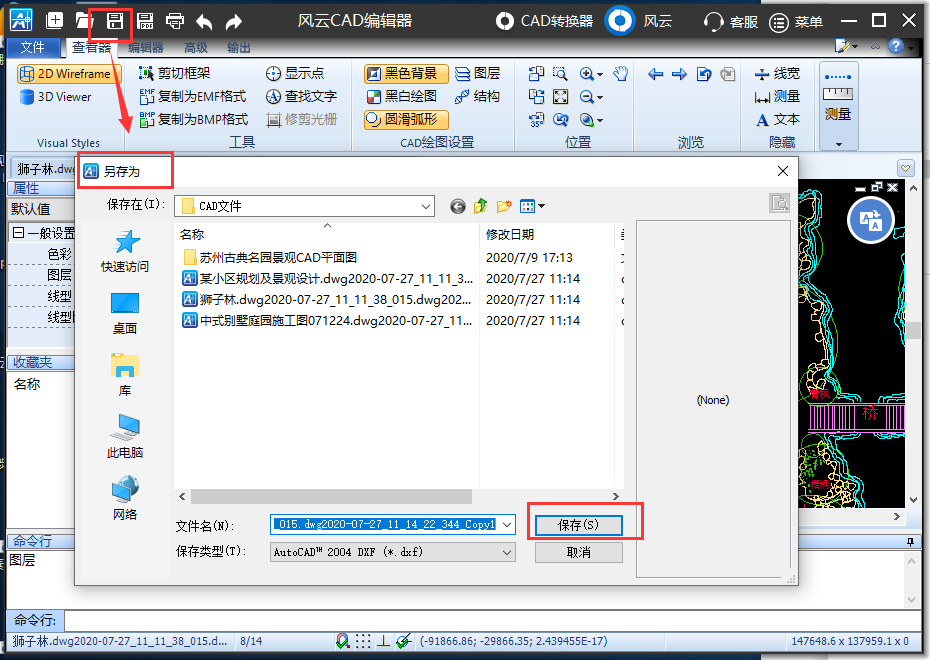This screenshot has width=930, height=660.
Task: Switch to the 高级 tab
Action: [x=196, y=47]
